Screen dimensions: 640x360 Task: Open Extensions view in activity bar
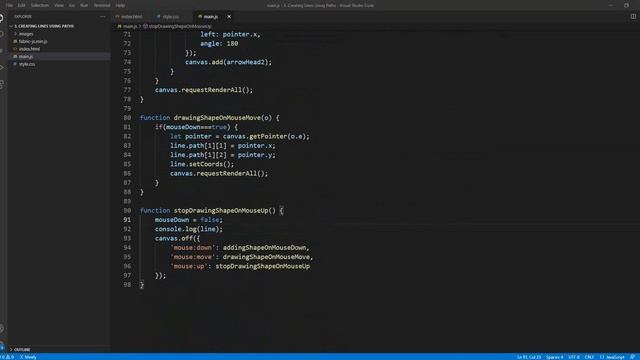click(x=2, y=84)
